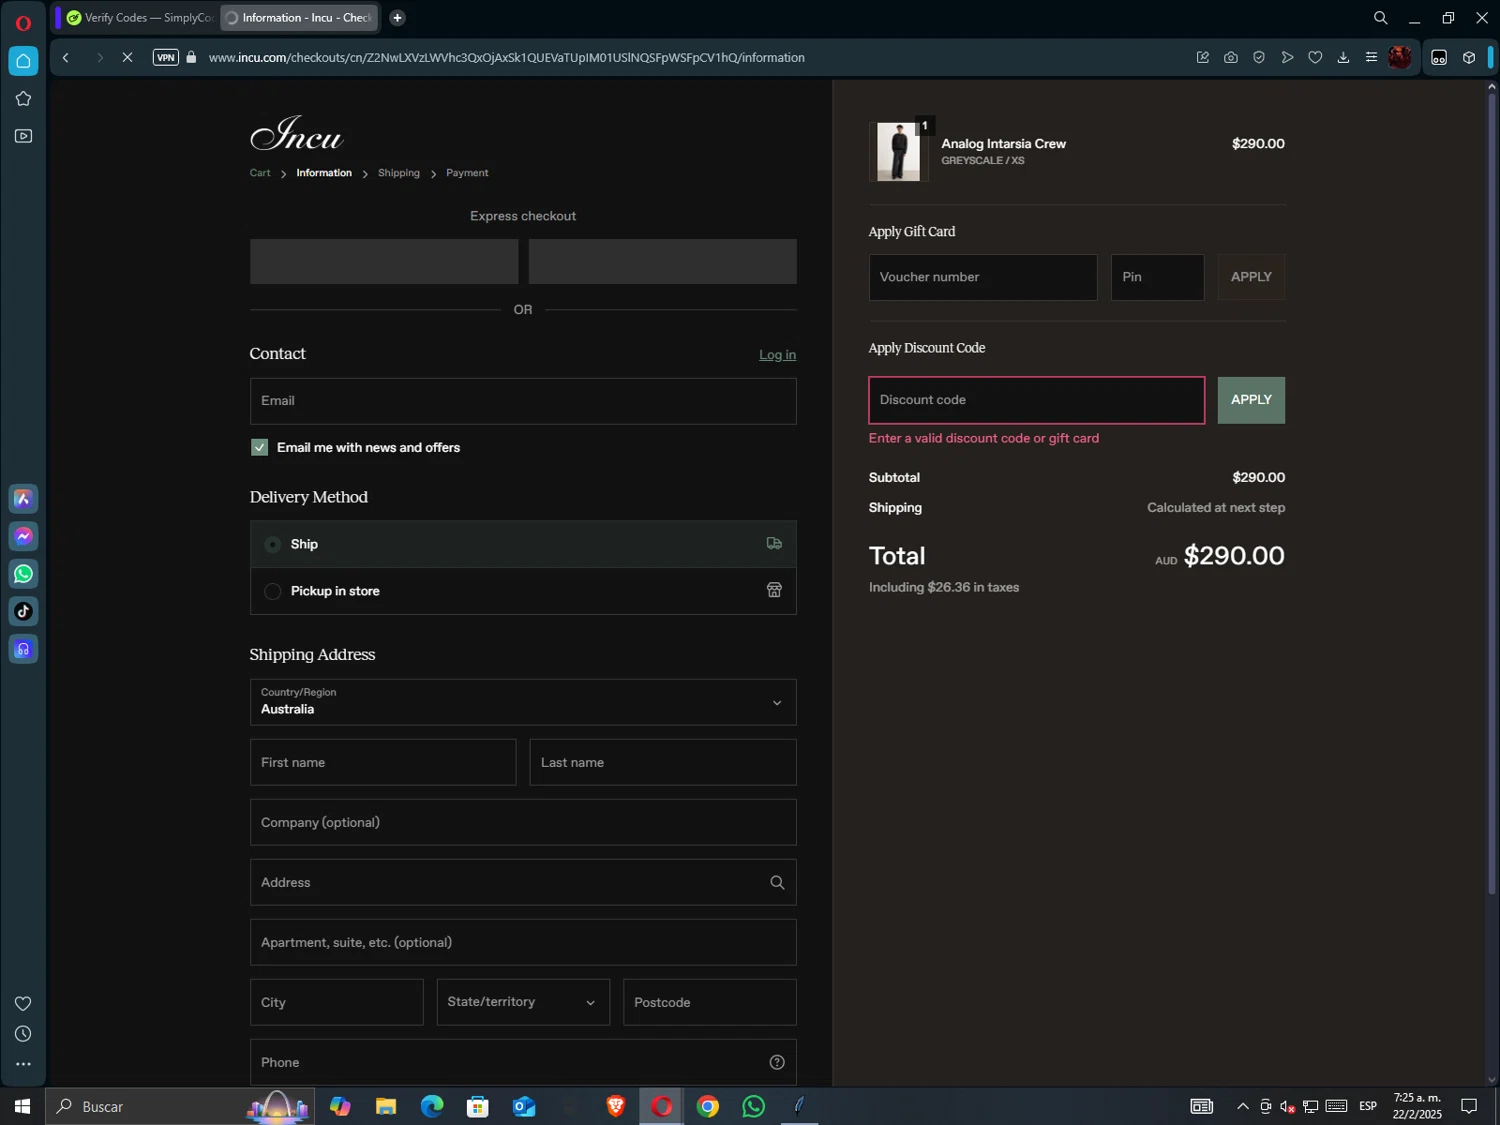Apply the gift card voucher

point(1251,277)
